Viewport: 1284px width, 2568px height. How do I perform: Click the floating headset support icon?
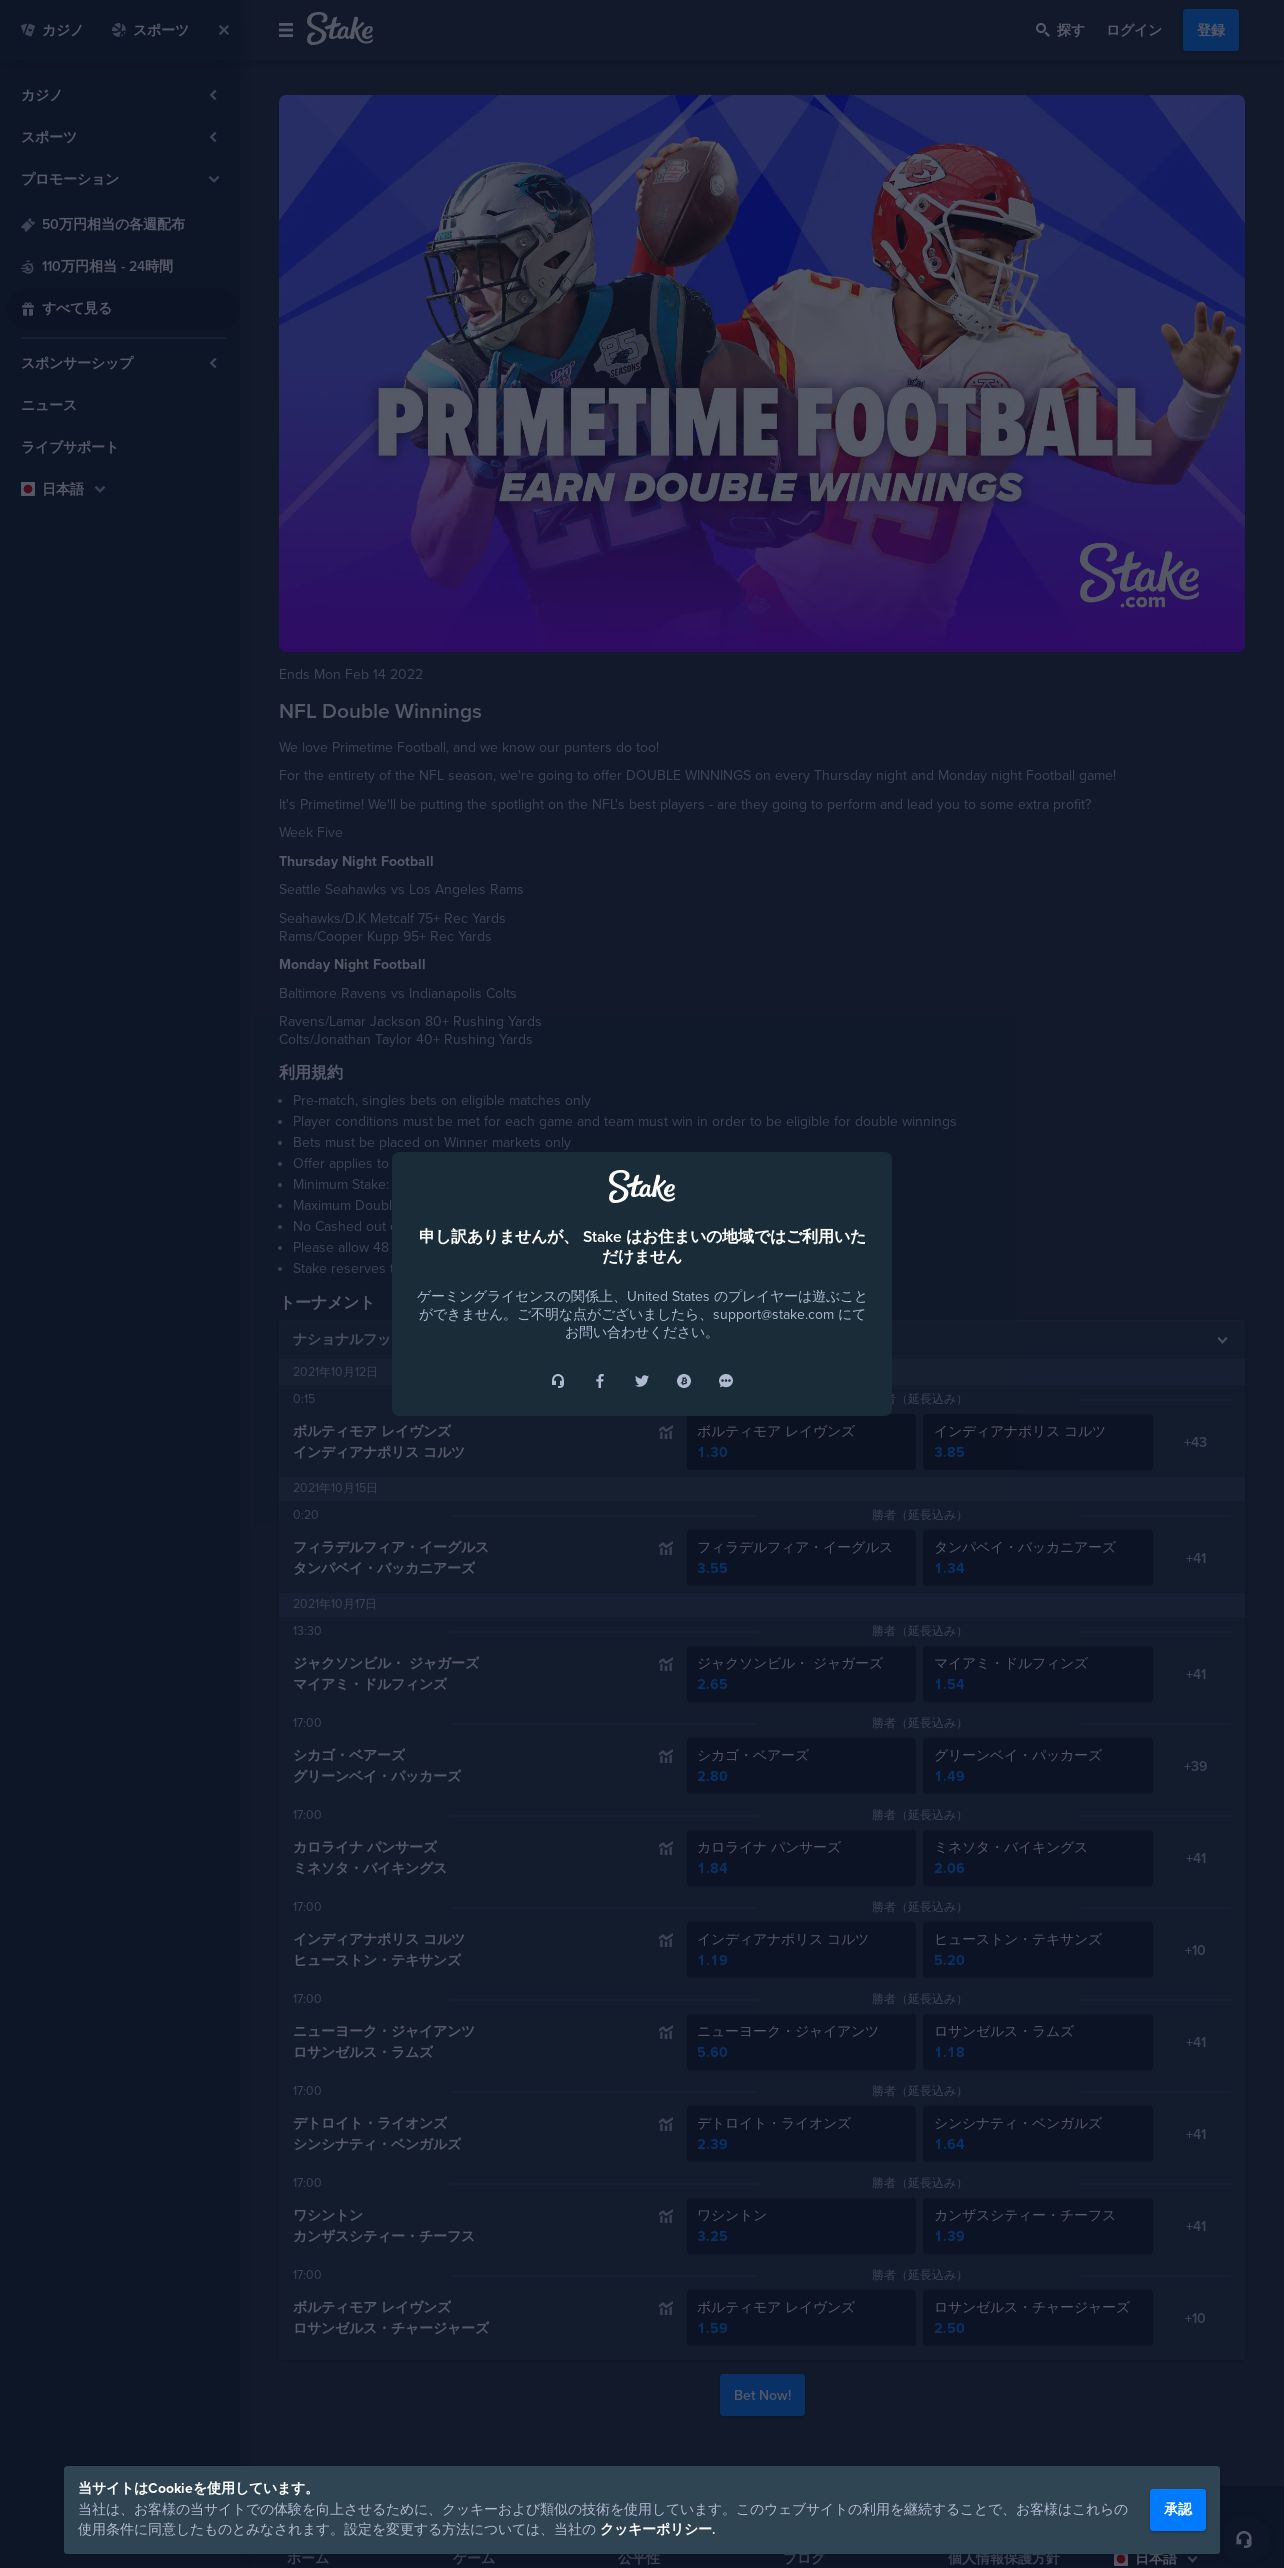(1244, 2539)
